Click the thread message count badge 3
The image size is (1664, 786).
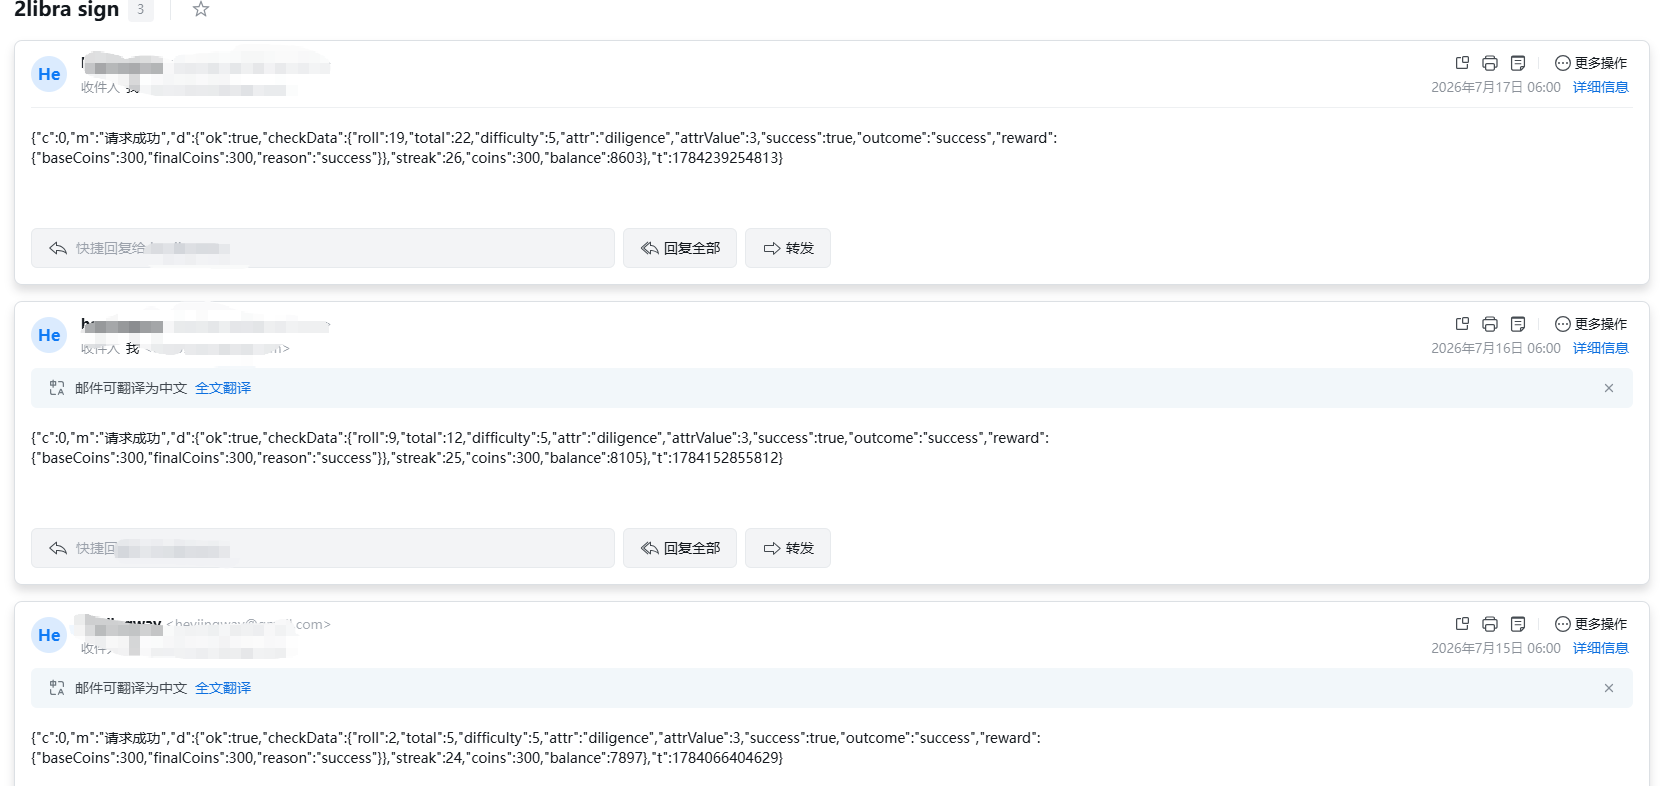(x=141, y=10)
